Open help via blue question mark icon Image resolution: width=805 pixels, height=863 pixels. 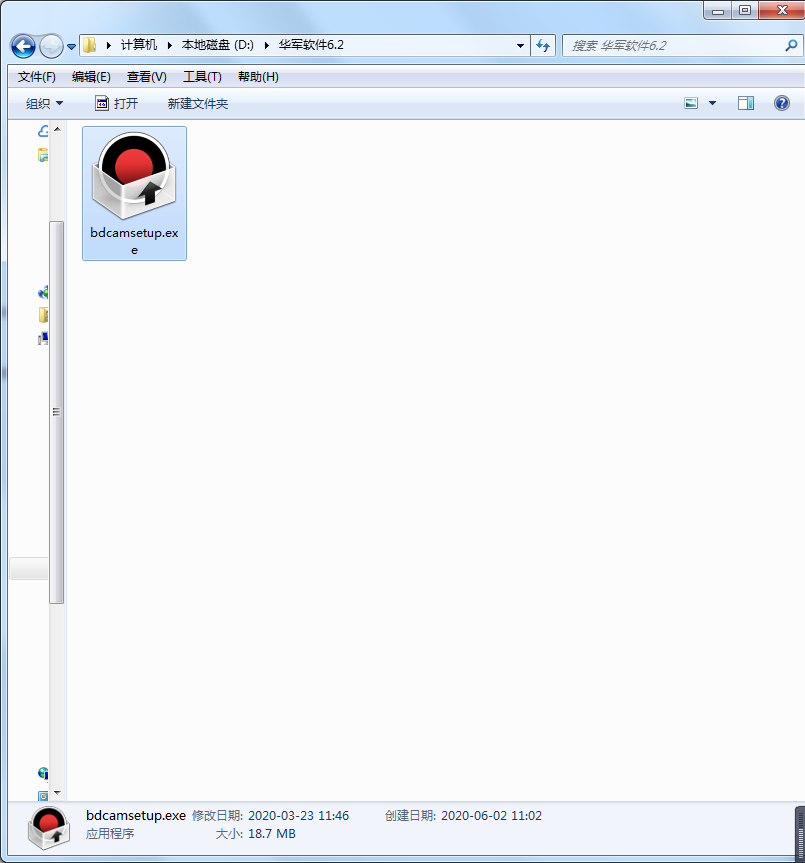(781, 103)
